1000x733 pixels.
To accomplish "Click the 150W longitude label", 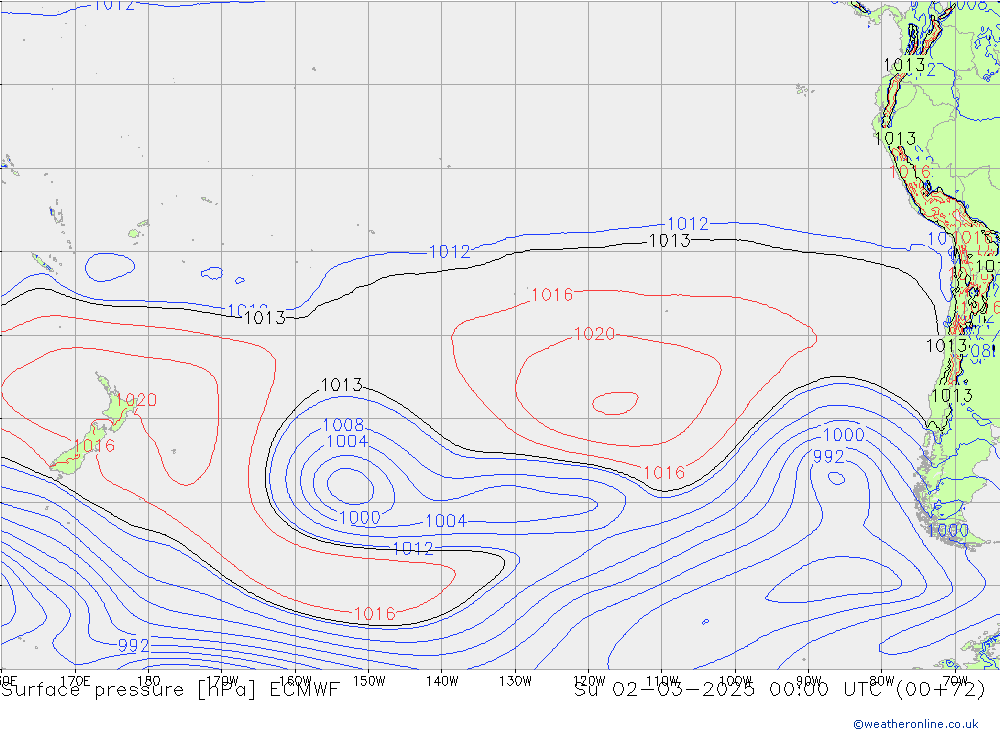I will [x=369, y=681].
